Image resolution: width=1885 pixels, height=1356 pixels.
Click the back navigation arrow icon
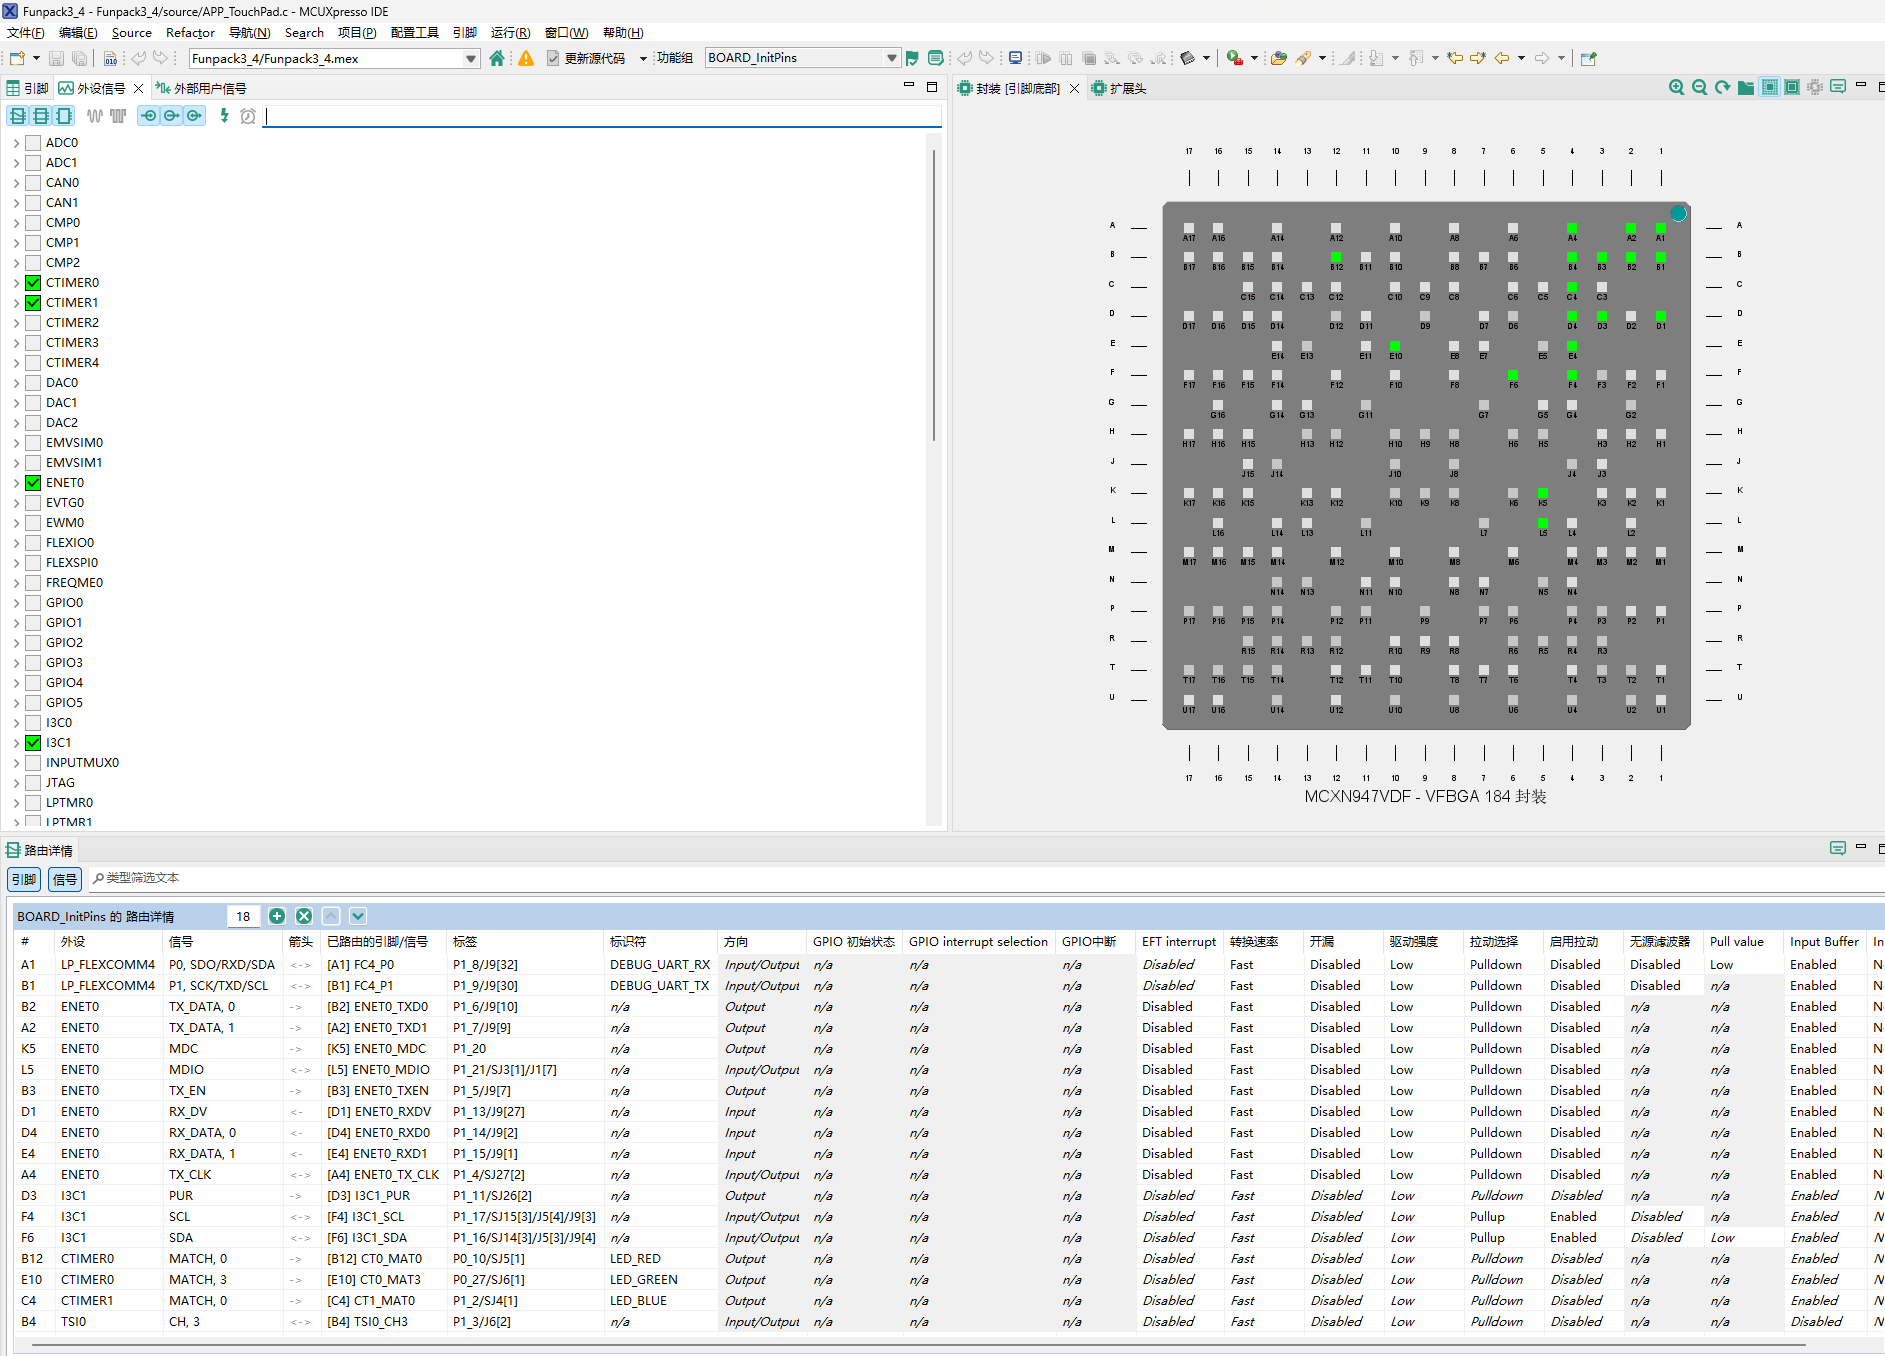coord(1502,58)
